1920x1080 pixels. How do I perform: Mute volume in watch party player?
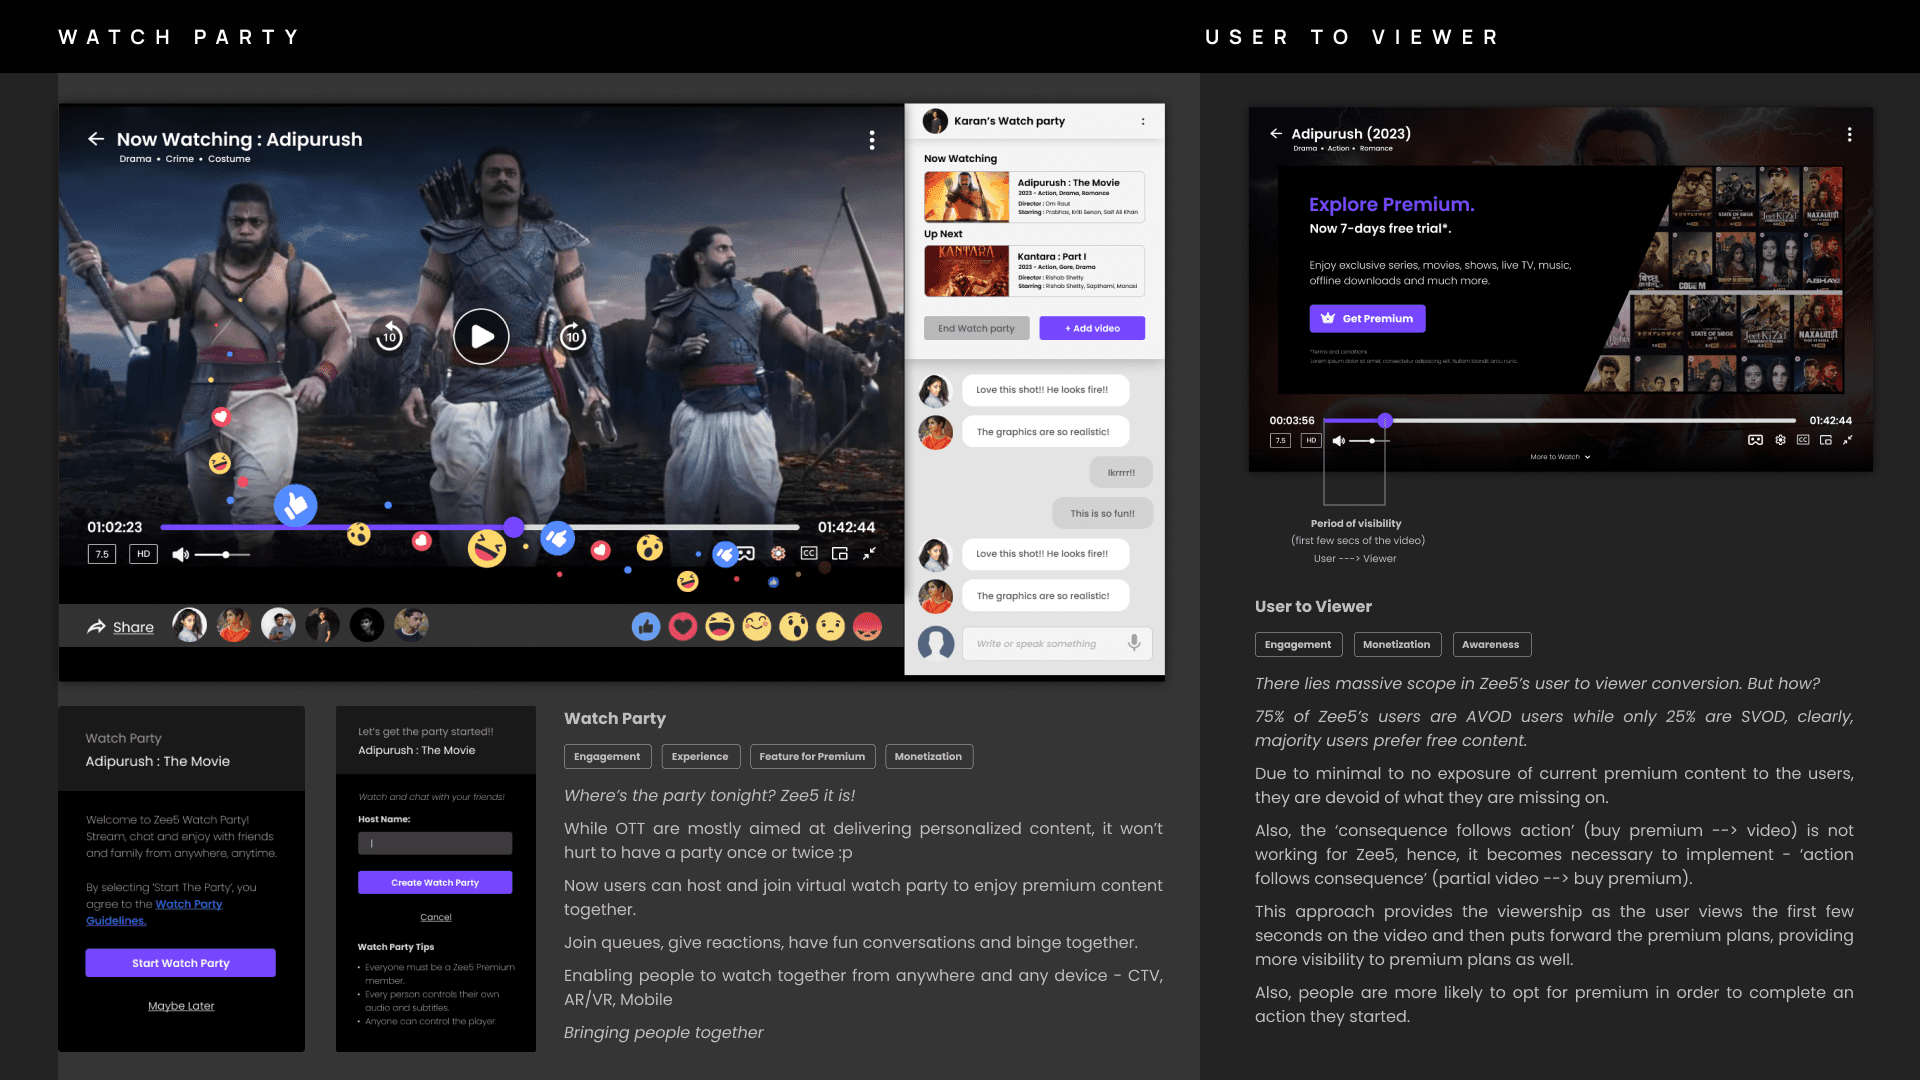tap(180, 554)
